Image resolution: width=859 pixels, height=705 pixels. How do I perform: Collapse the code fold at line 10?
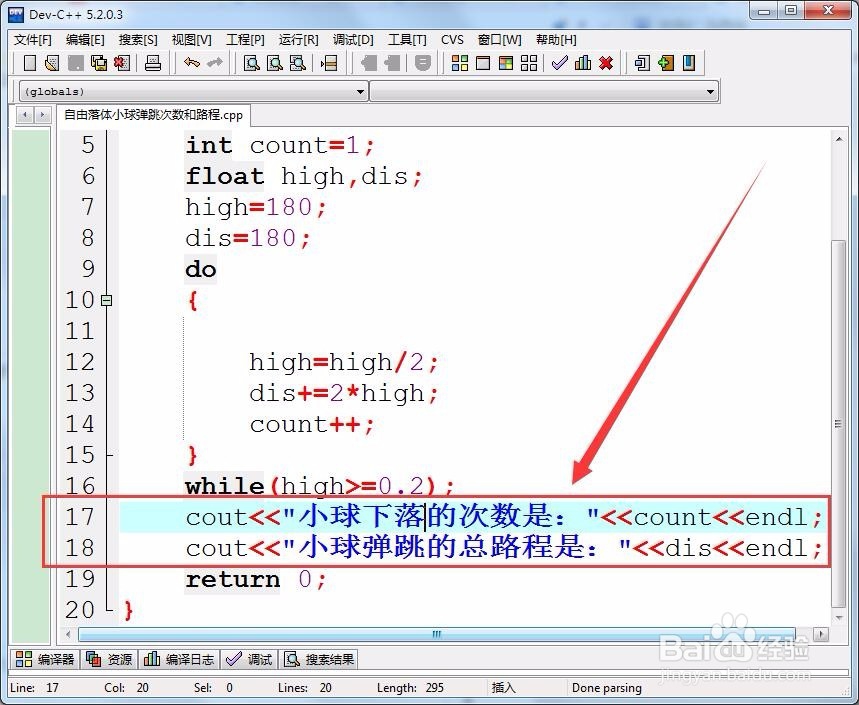(x=107, y=300)
